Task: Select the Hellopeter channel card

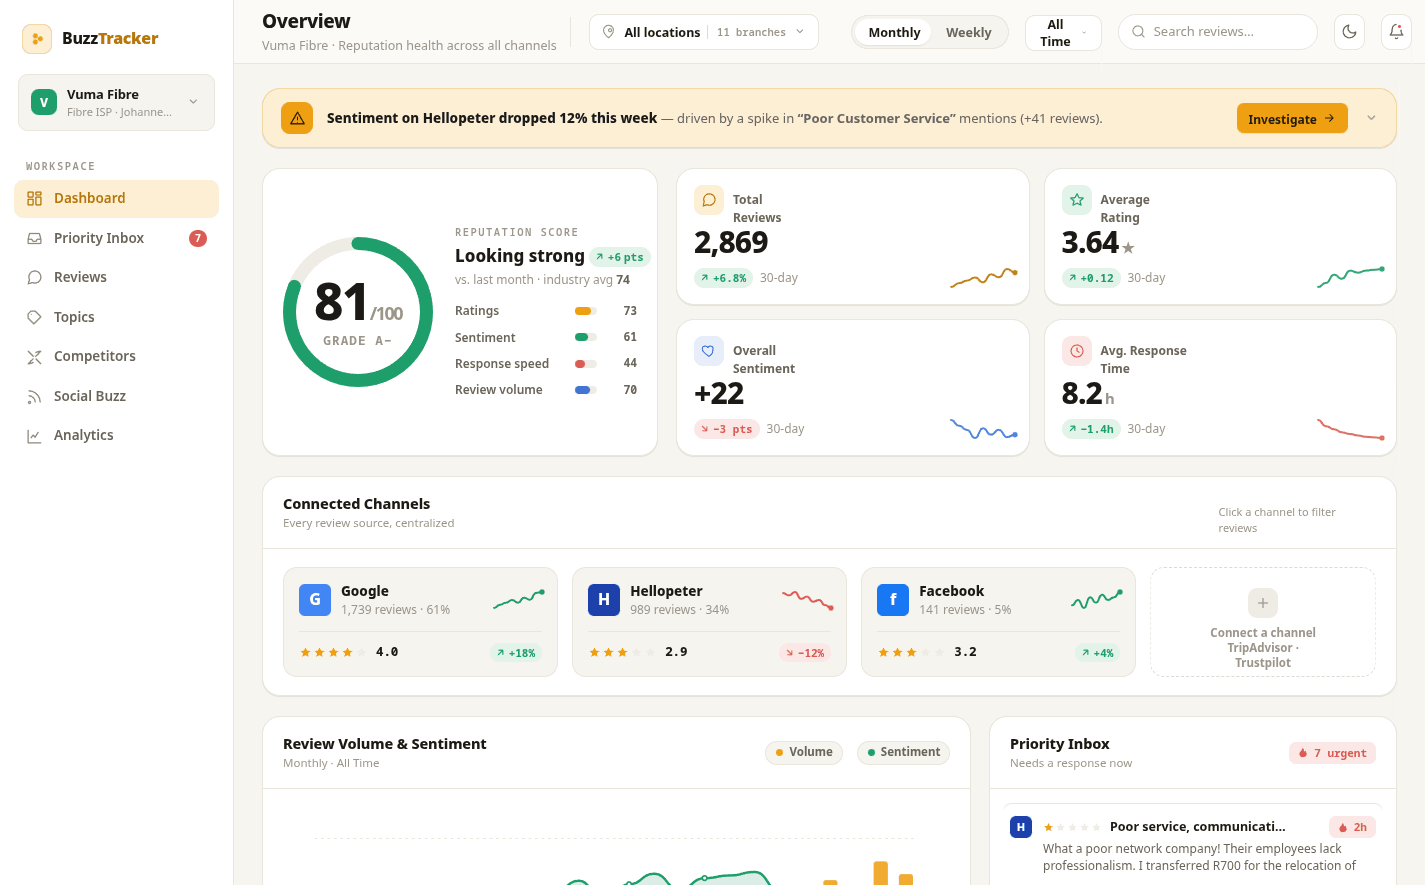Action: click(709, 622)
